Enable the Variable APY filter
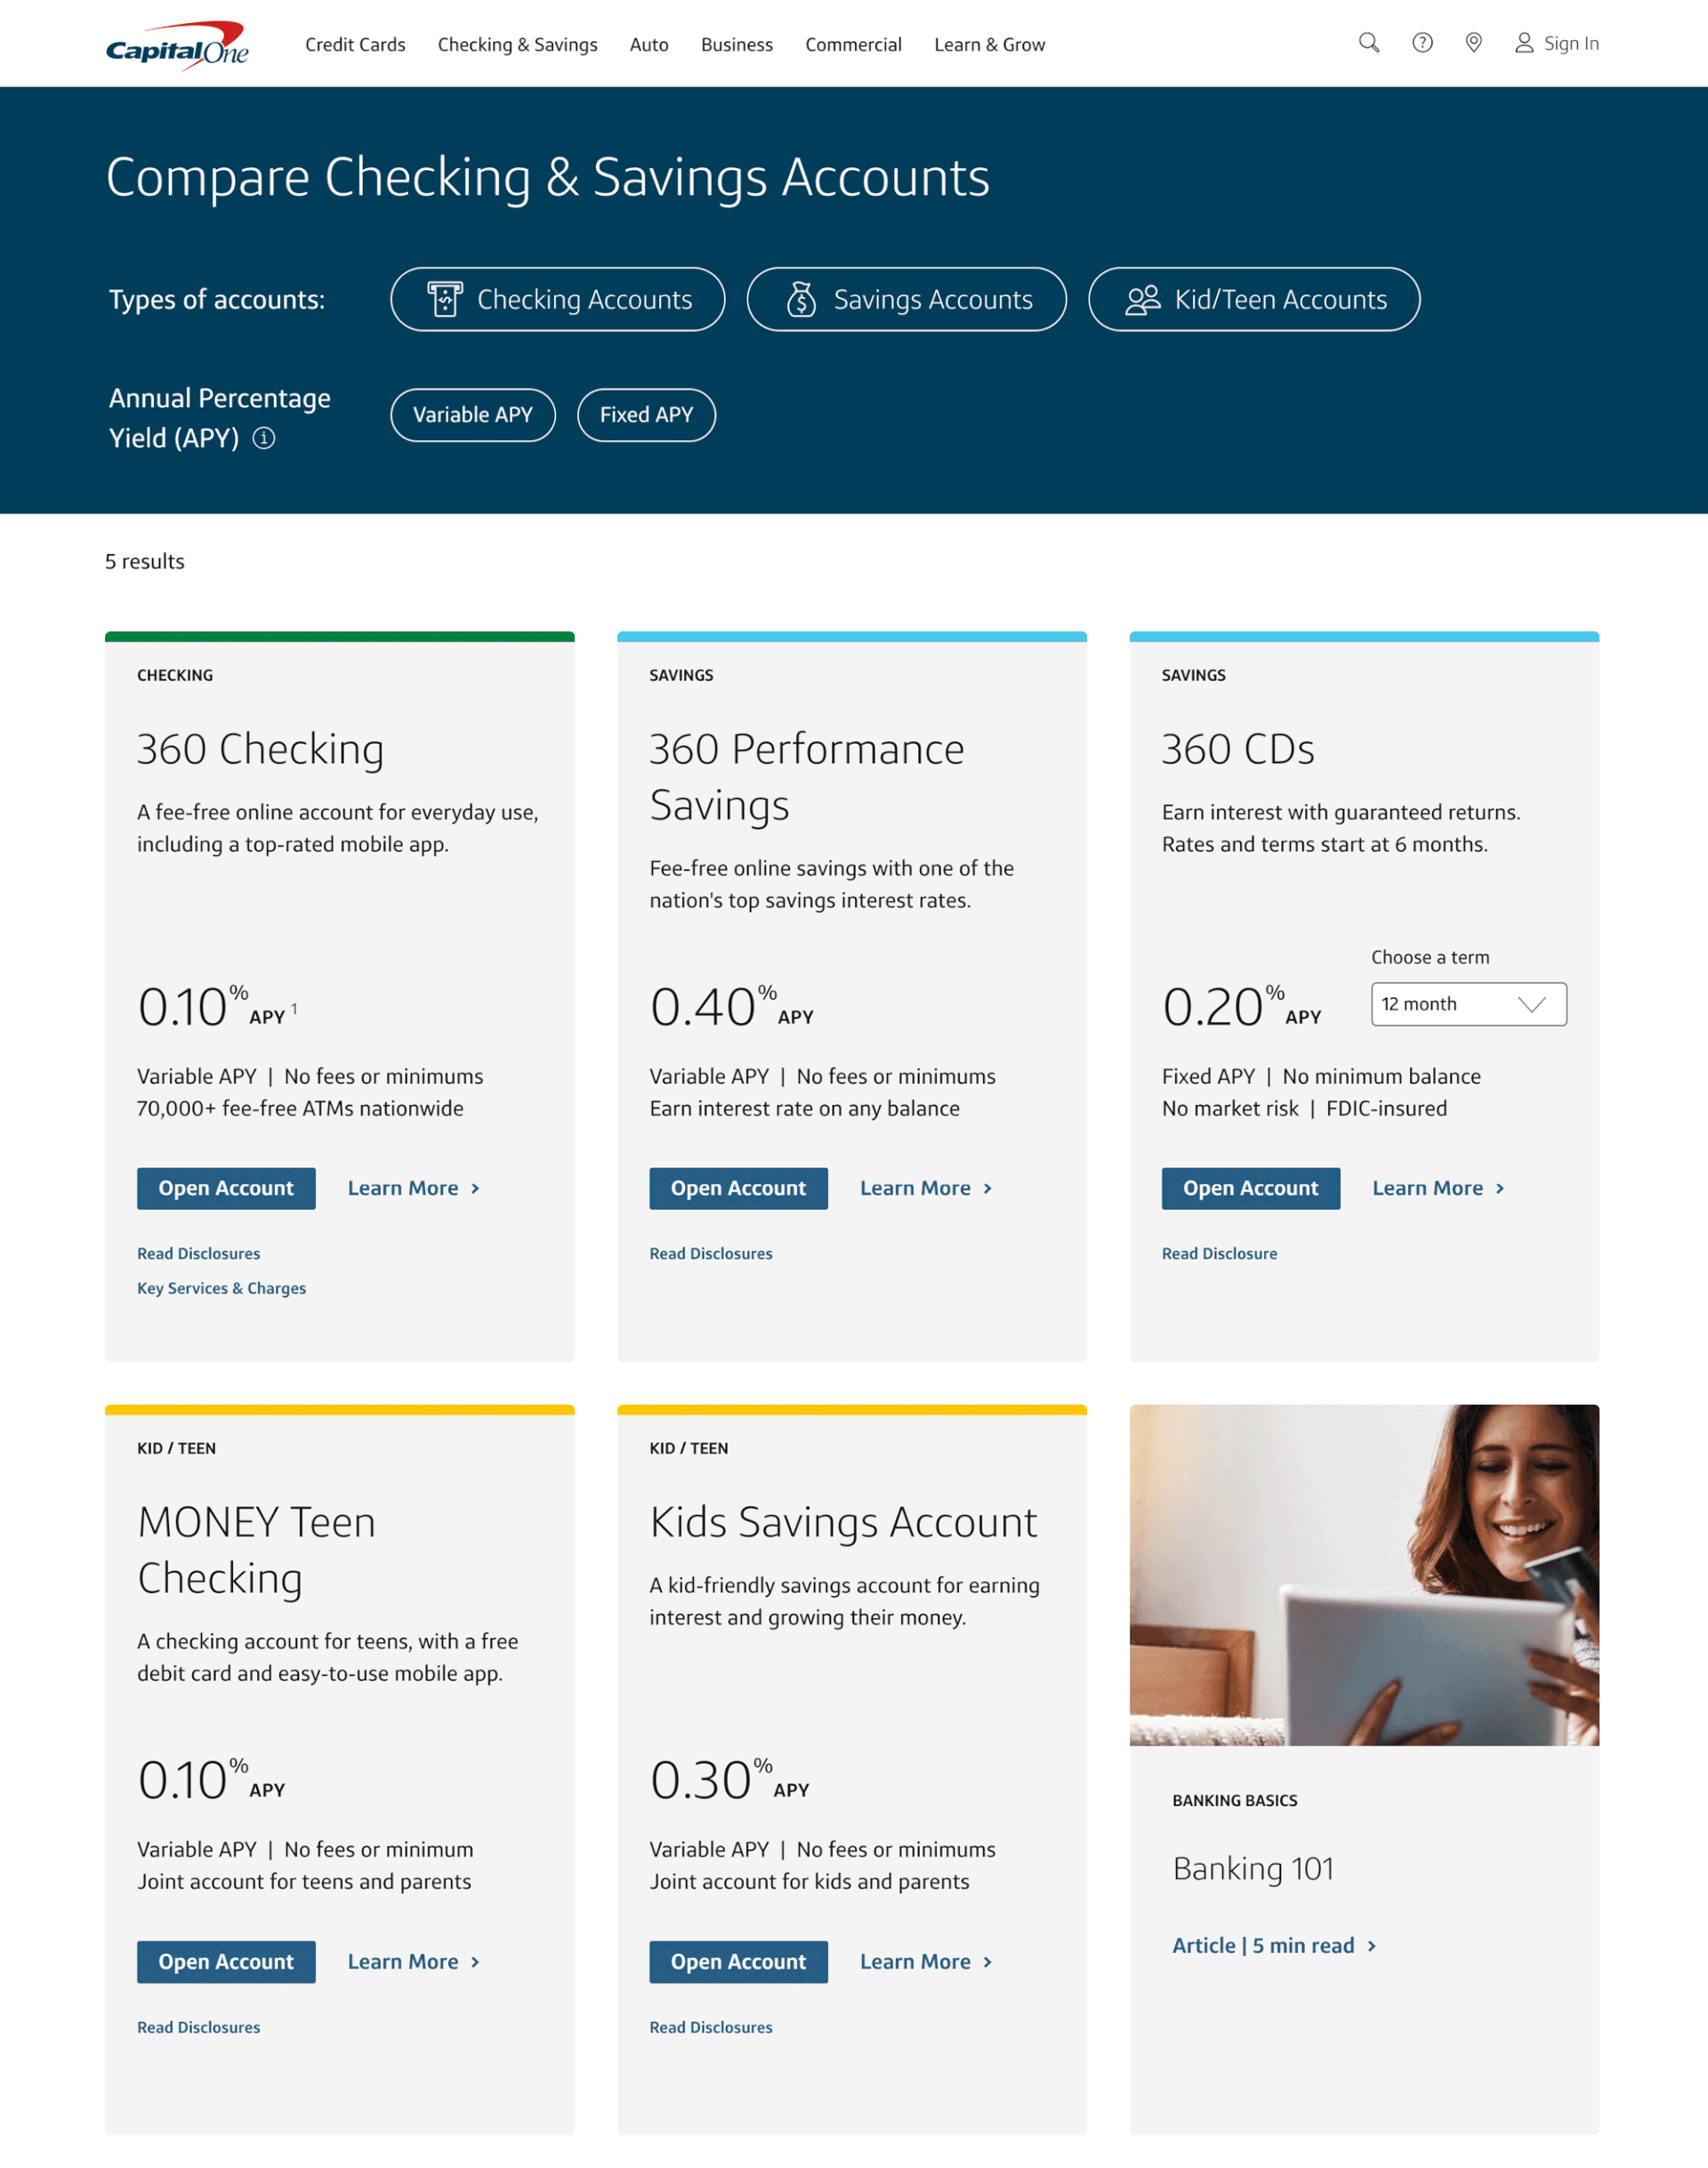 (x=472, y=415)
